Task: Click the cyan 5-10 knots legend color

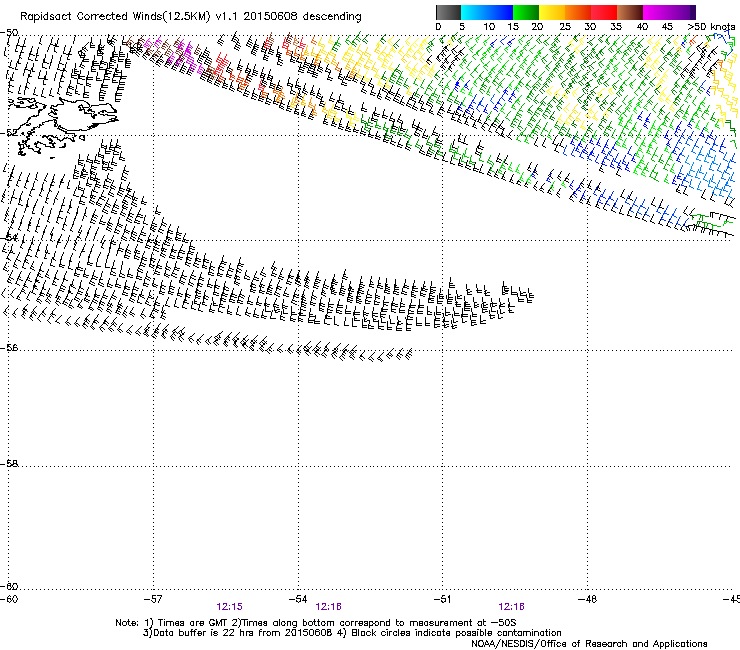Action: click(x=474, y=12)
